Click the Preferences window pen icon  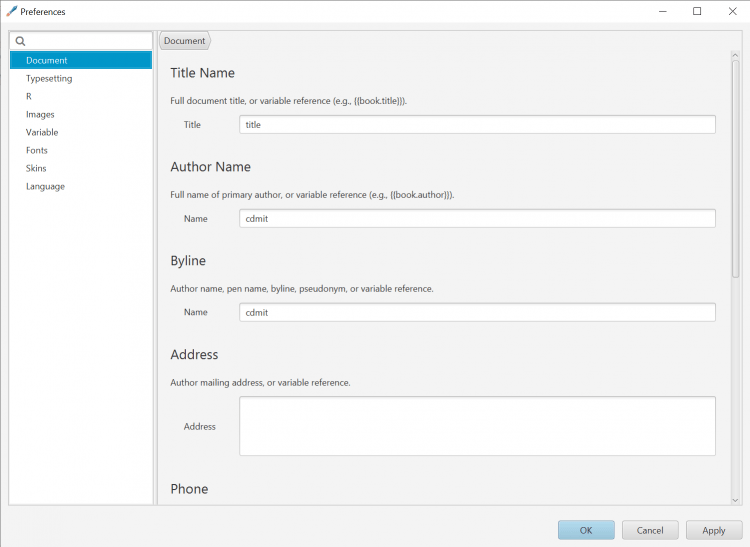point(11,11)
